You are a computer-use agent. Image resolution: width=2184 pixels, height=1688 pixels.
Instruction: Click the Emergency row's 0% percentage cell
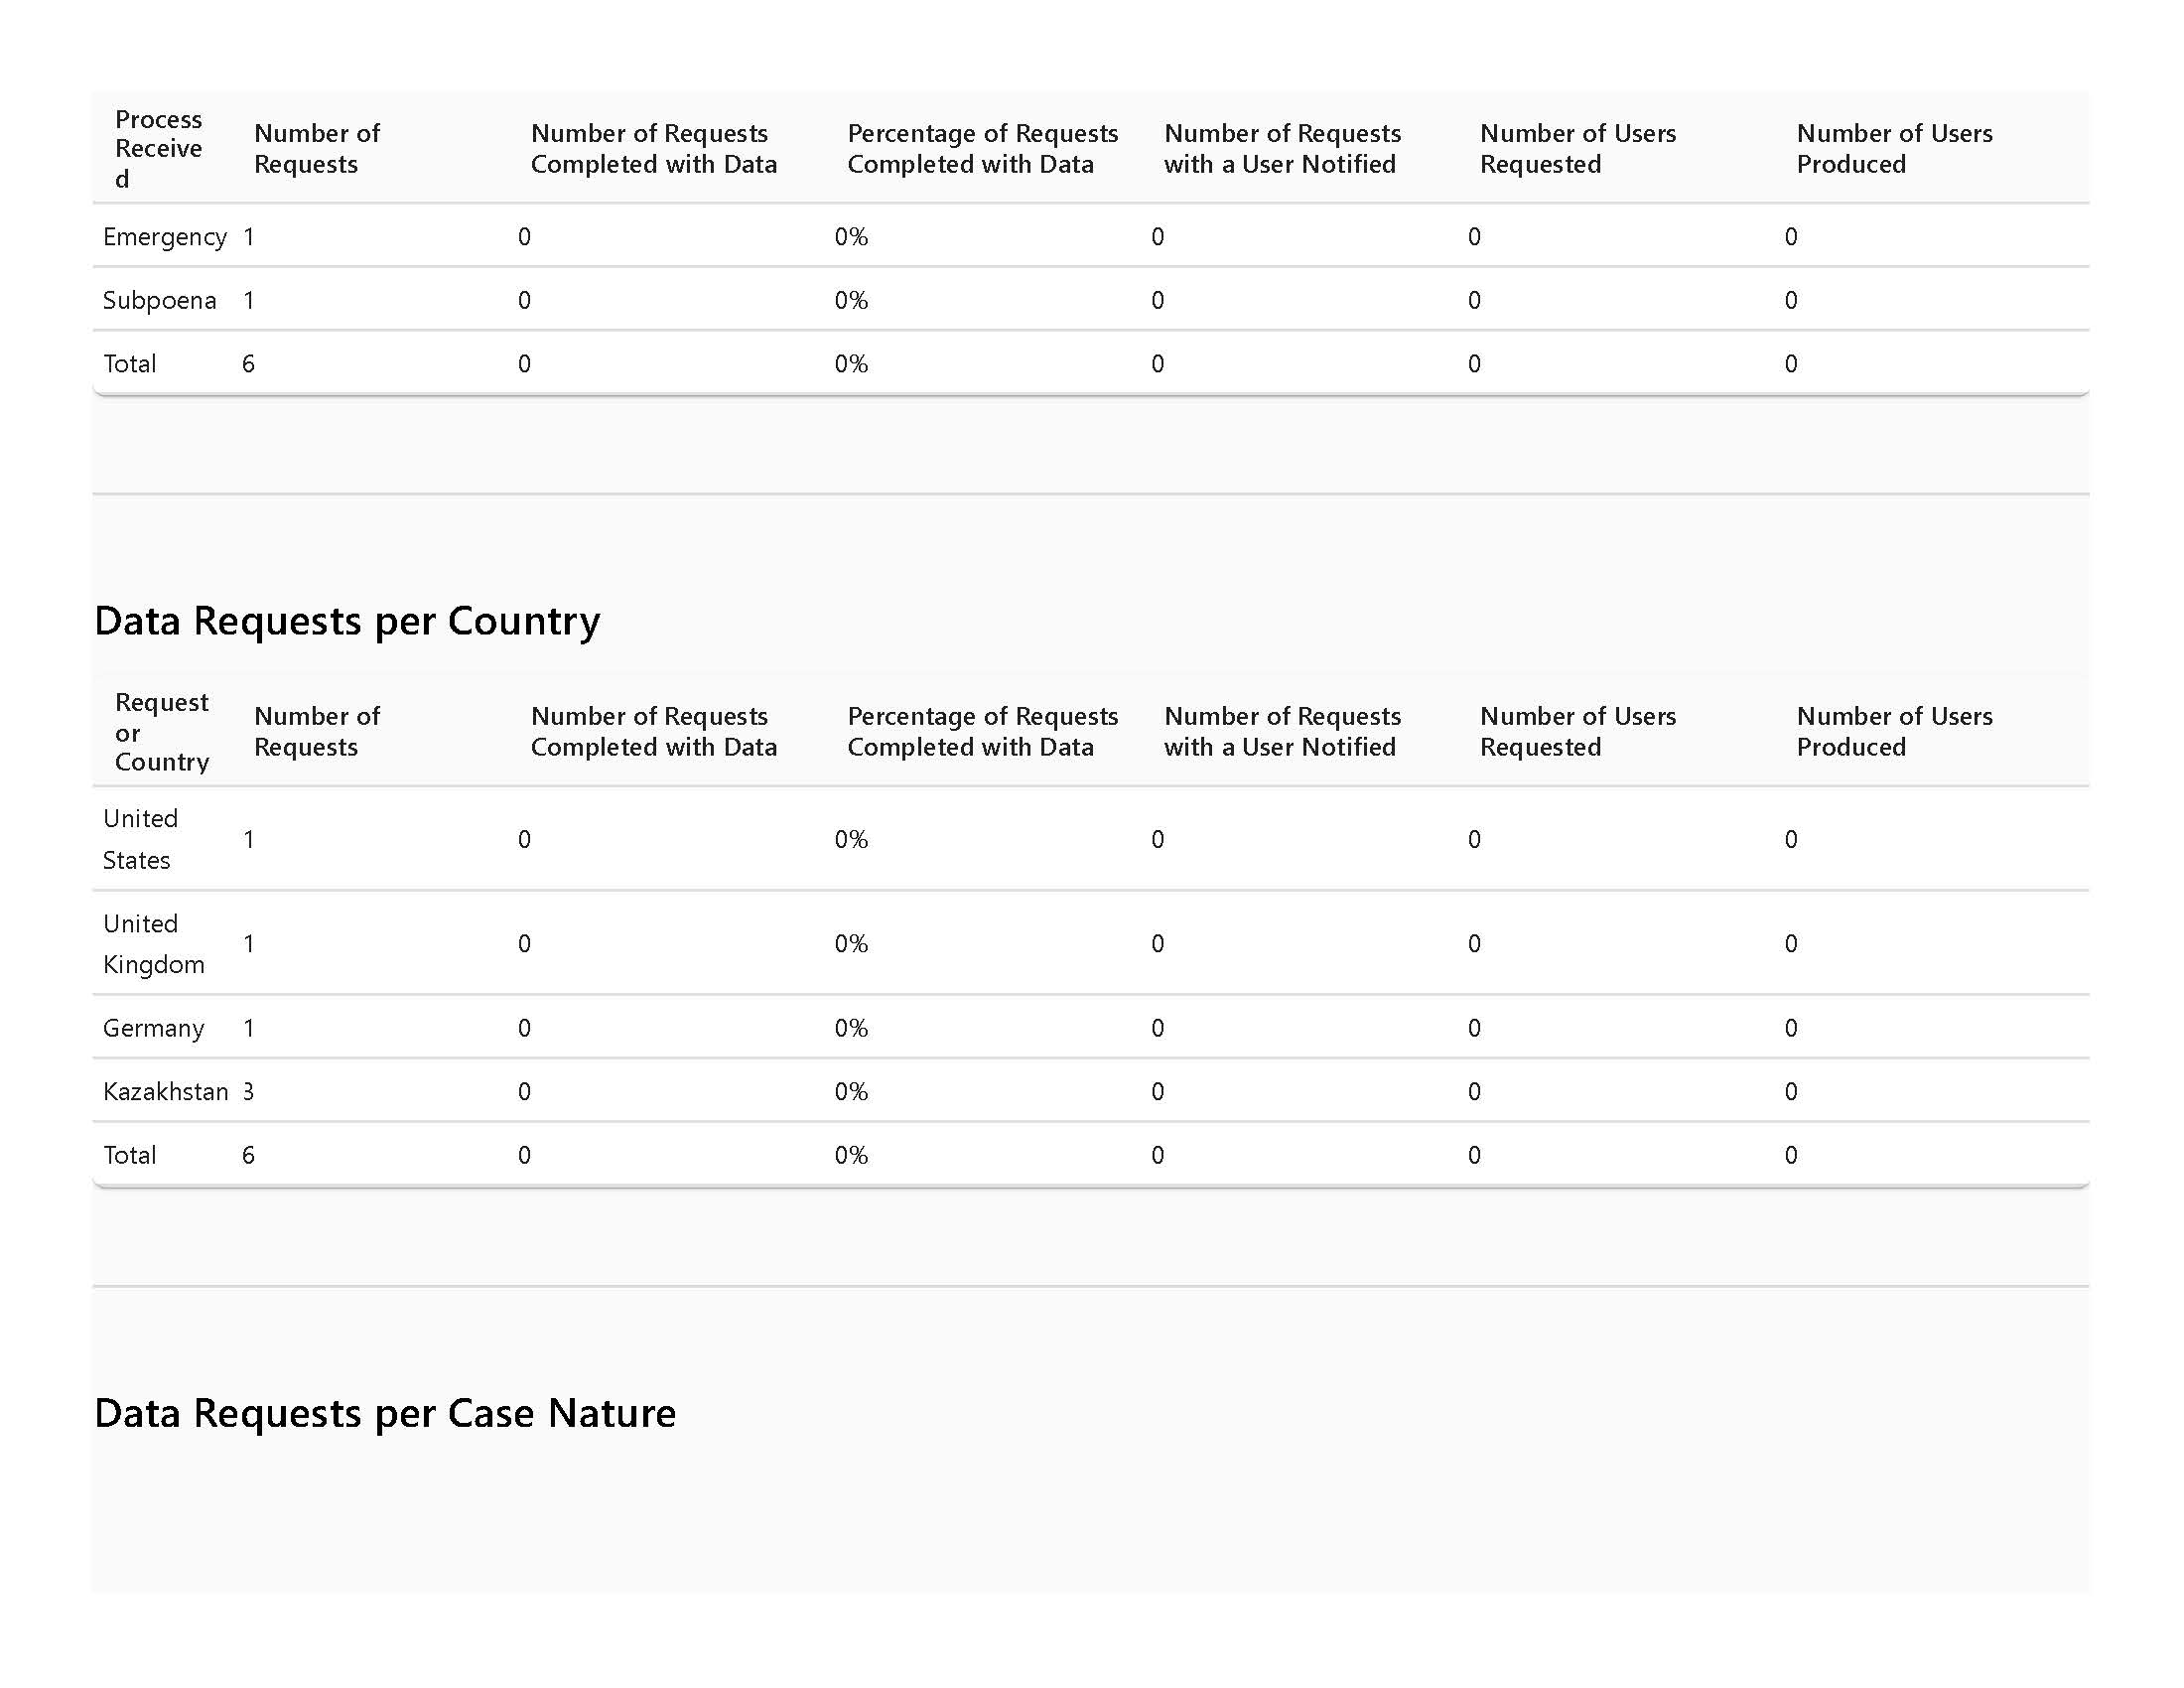pos(851,237)
